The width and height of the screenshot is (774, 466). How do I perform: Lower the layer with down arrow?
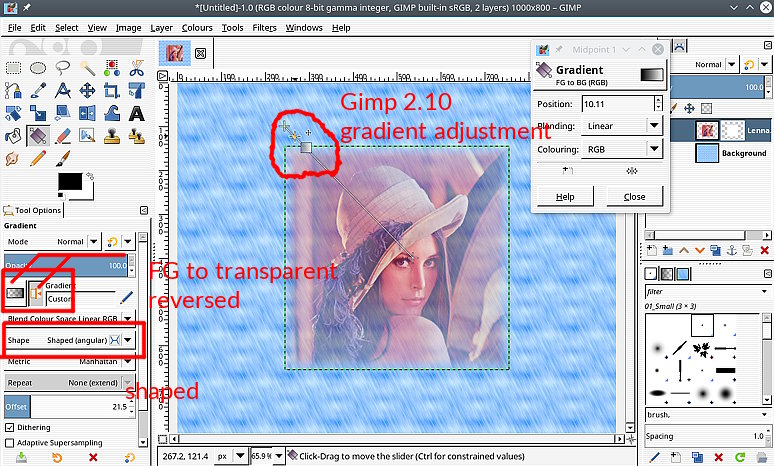[699, 250]
